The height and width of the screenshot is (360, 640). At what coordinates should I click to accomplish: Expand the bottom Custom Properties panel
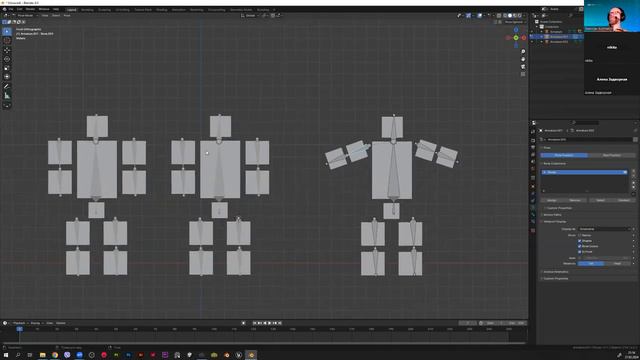(x=555, y=278)
